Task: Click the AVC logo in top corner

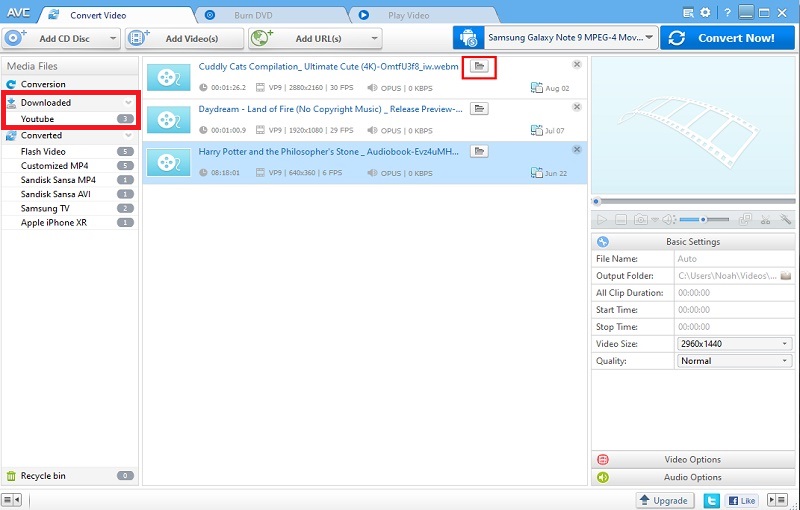Action: [x=18, y=13]
